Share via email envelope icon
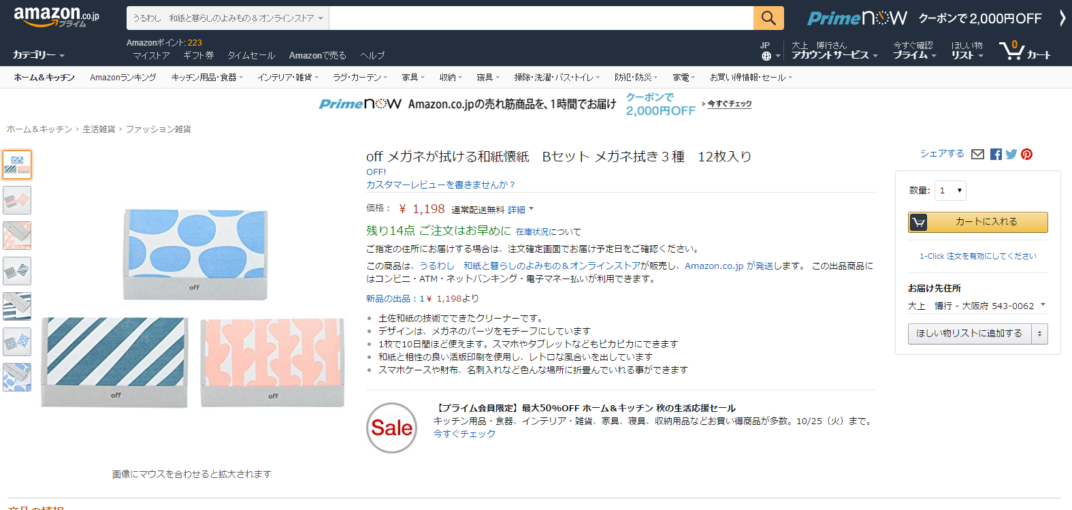 (x=977, y=154)
